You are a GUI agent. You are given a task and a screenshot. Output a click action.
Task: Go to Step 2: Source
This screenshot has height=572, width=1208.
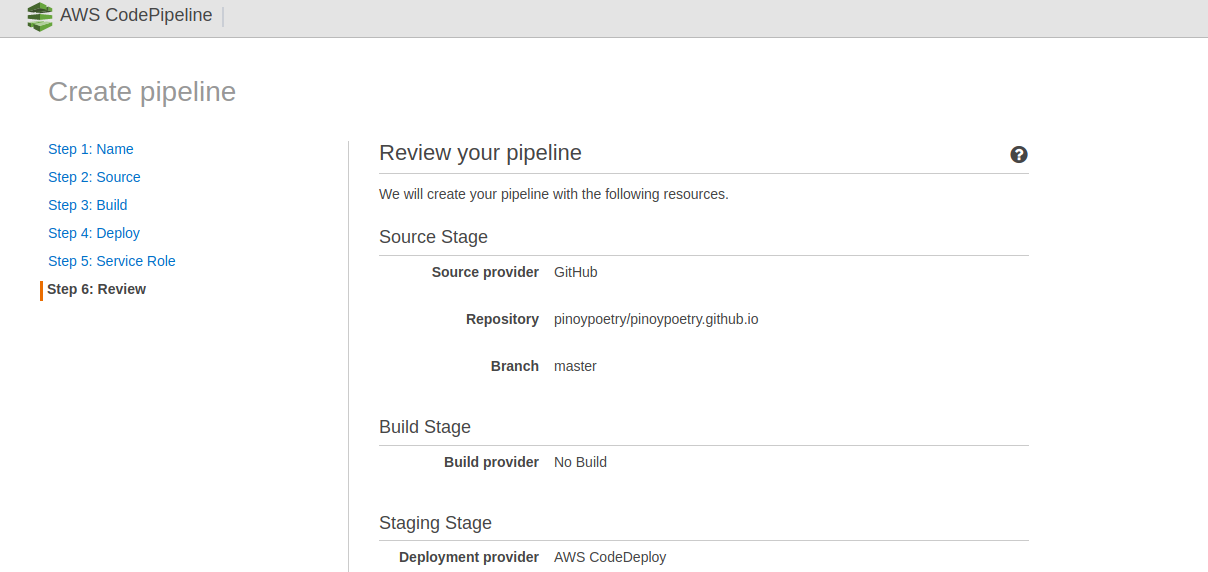point(94,177)
